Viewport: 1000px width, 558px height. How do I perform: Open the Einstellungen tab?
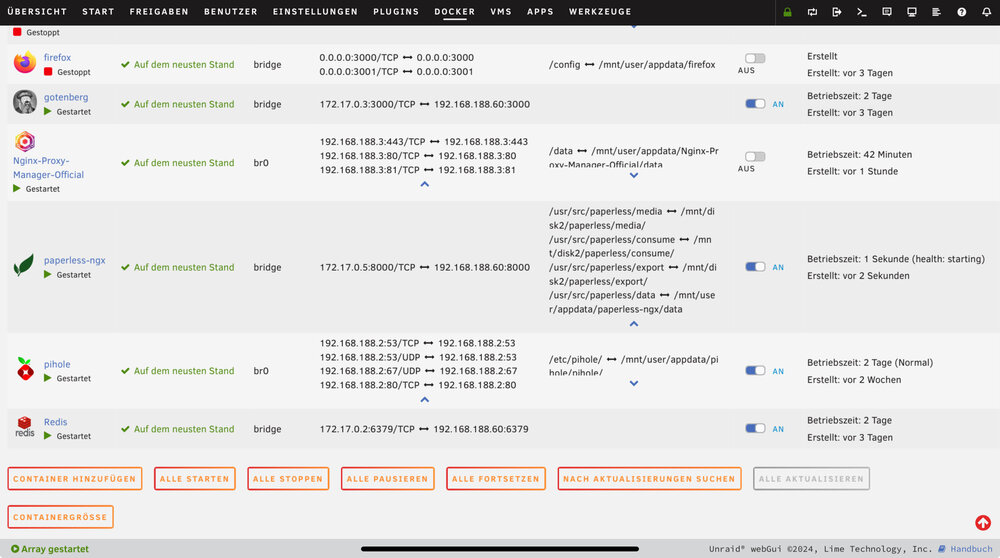(315, 11)
